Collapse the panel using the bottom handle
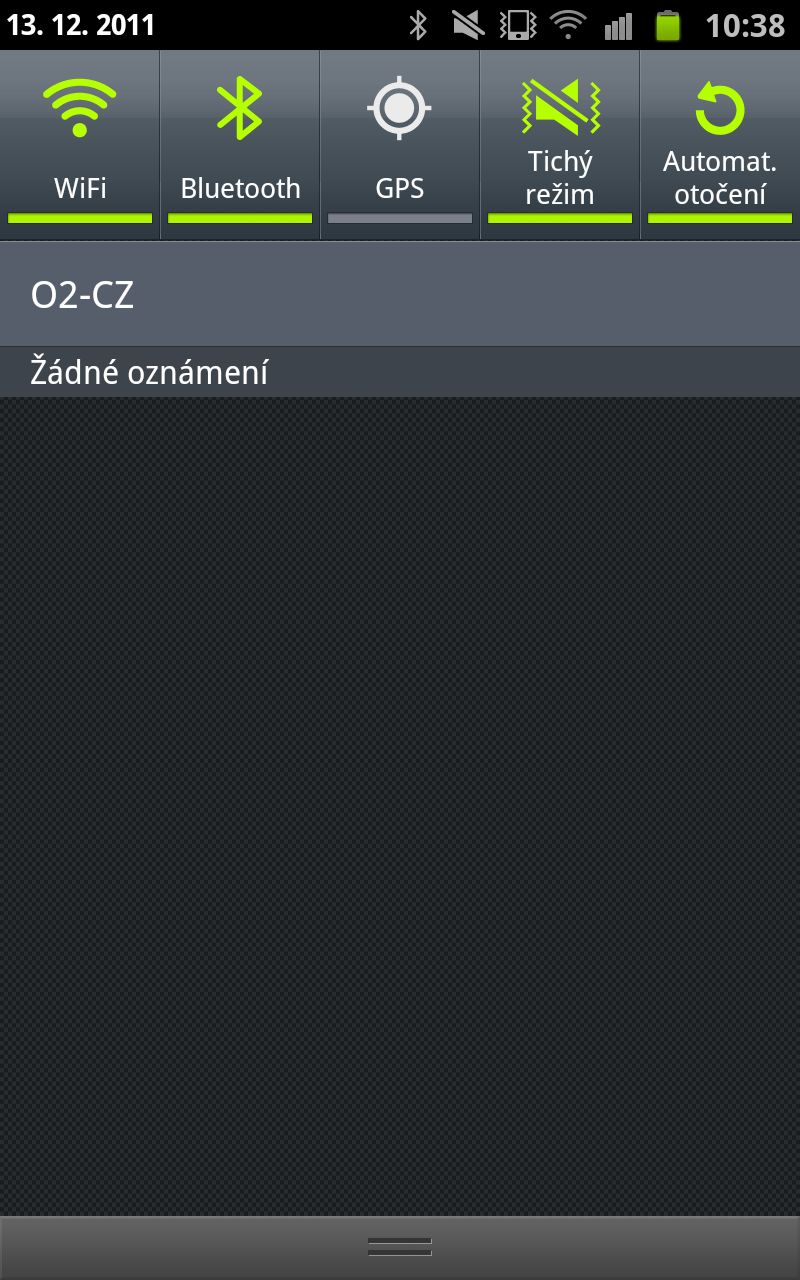This screenshot has height=1280, width=800. tap(400, 1246)
